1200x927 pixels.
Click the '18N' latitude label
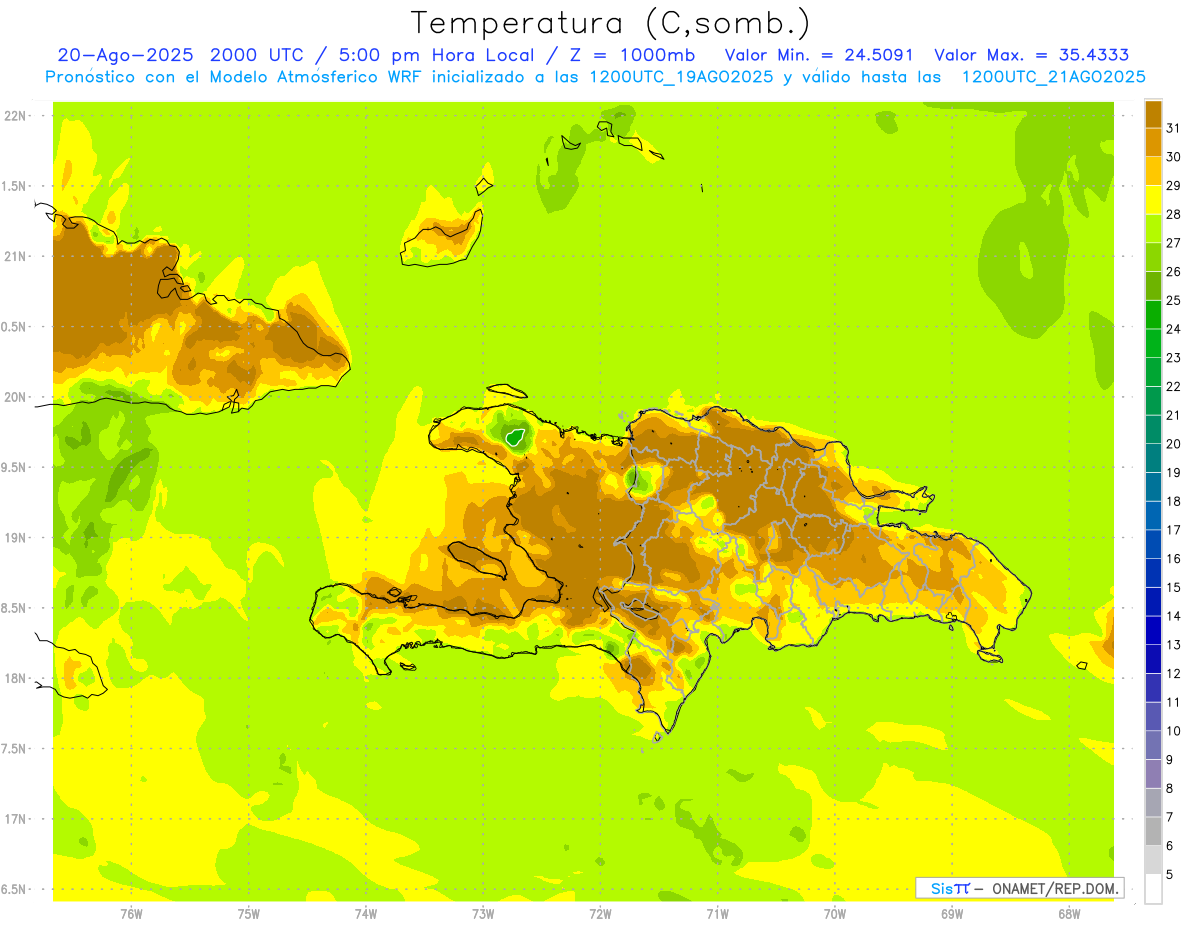[14, 678]
